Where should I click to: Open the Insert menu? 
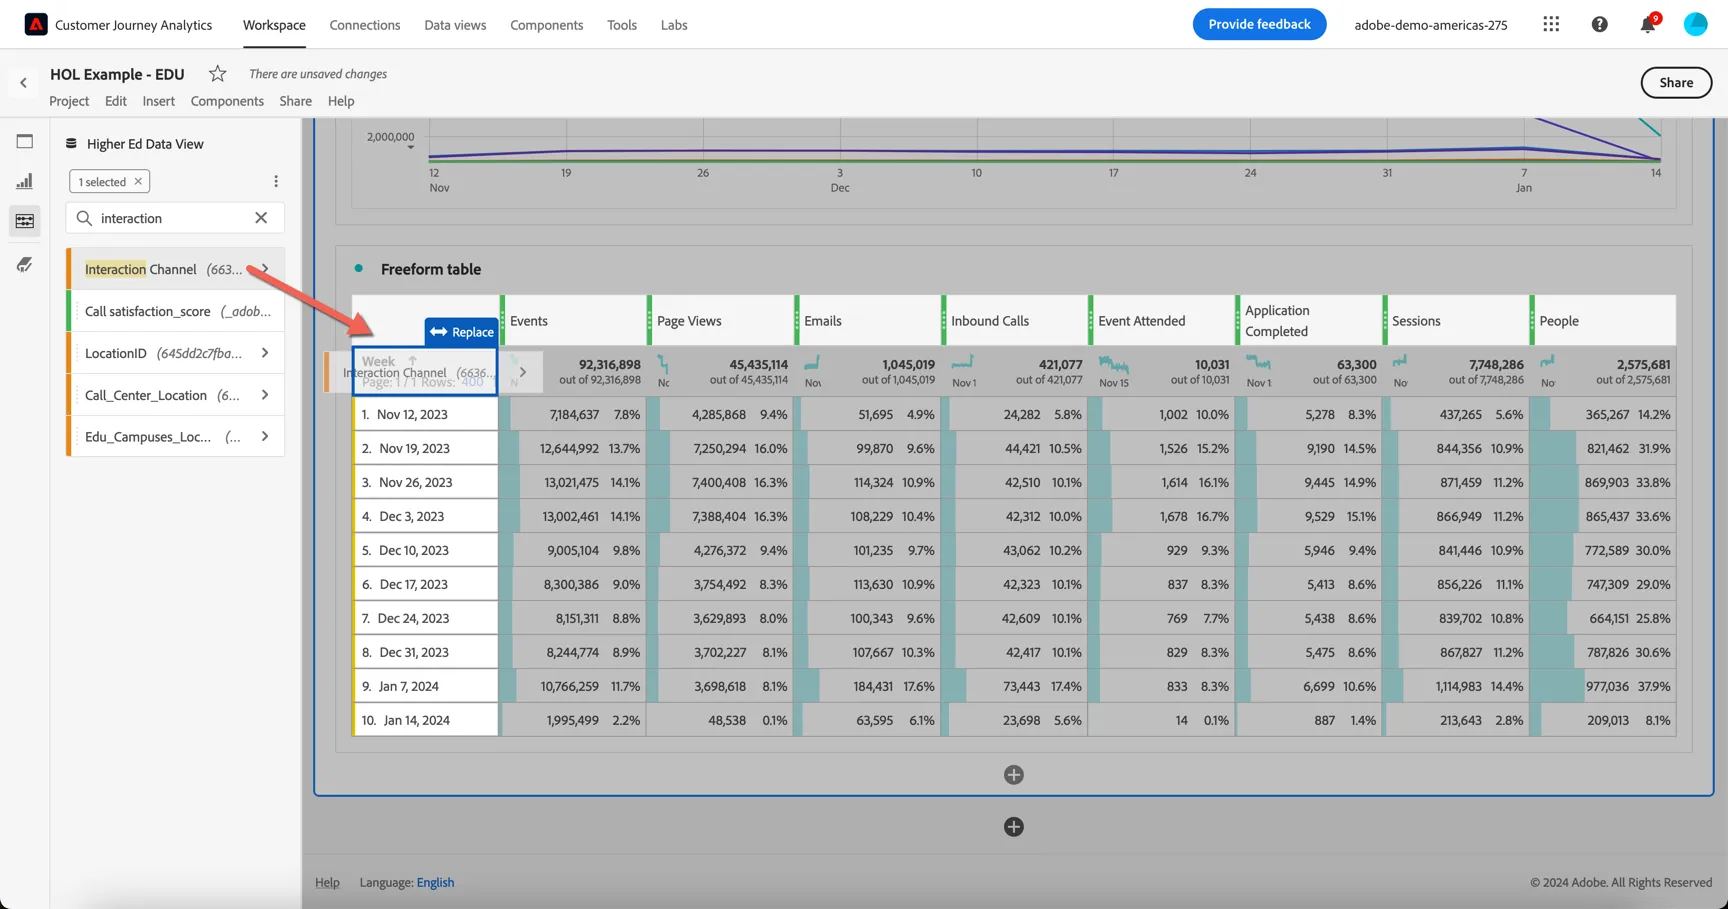pos(158,101)
